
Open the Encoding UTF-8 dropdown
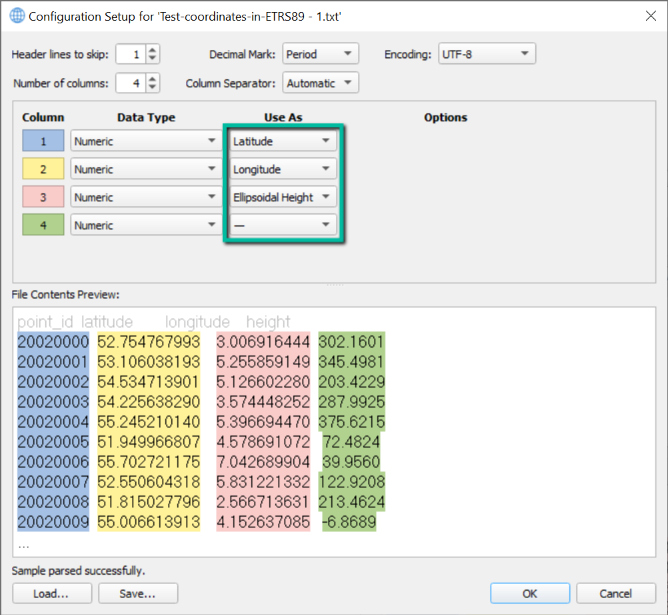tap(487, 54)
